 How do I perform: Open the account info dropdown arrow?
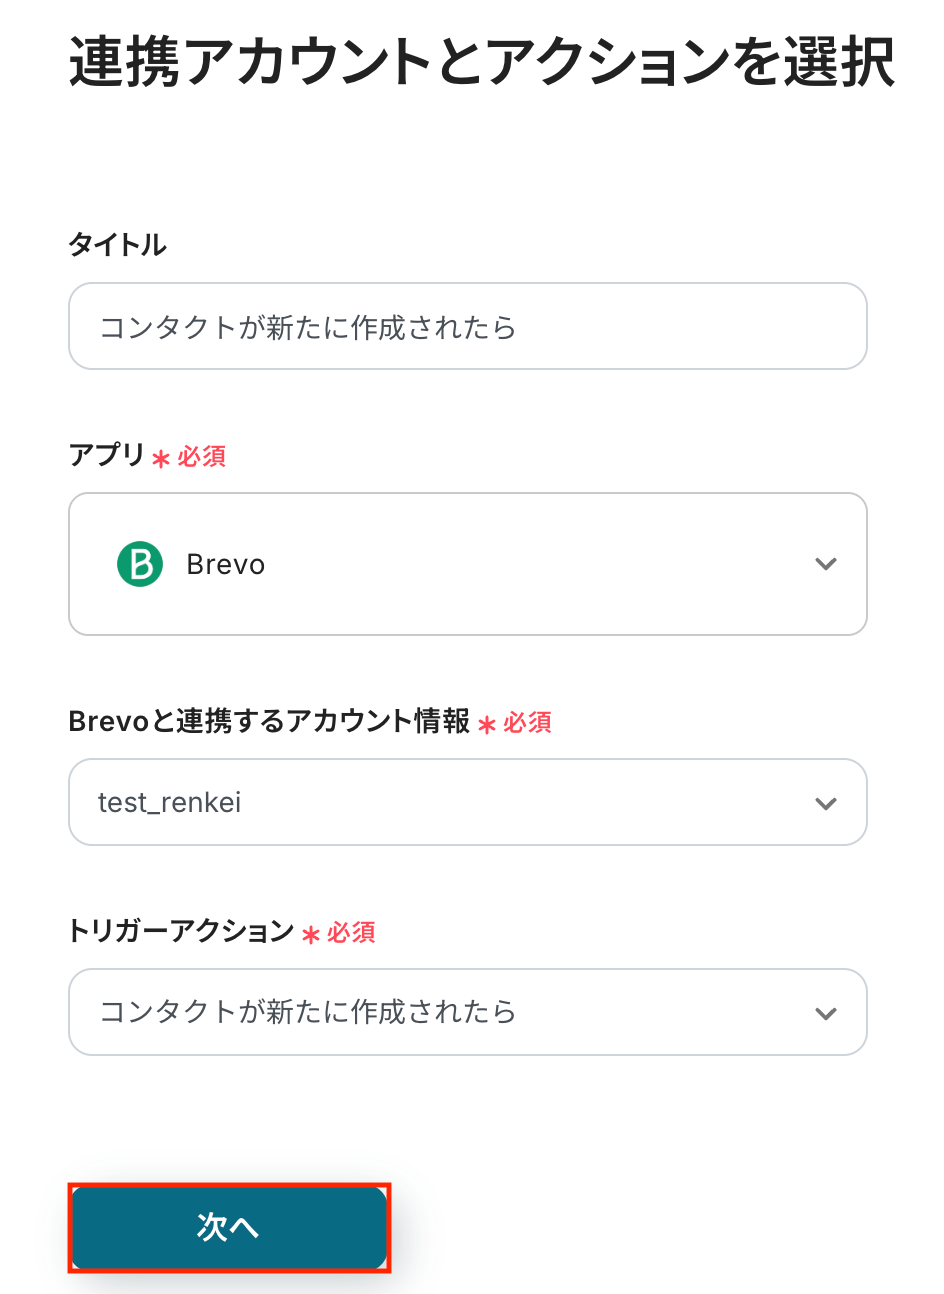[x=826, y=803]
